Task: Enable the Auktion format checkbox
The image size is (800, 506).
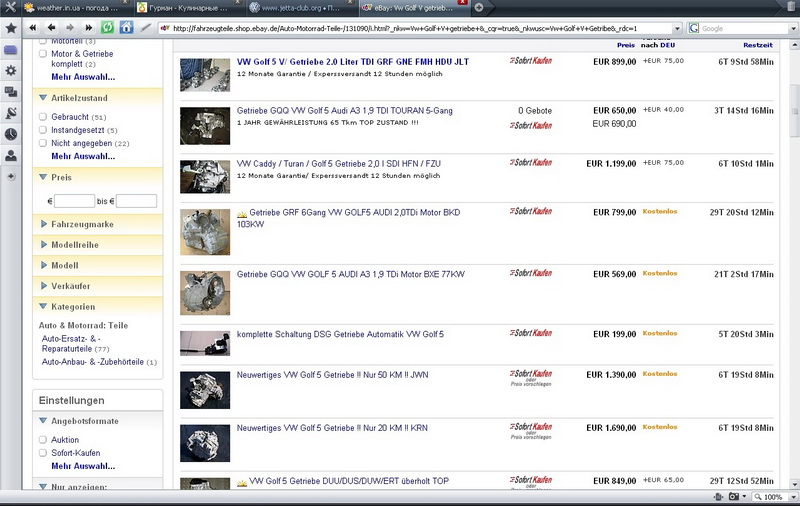Action: 43,440
